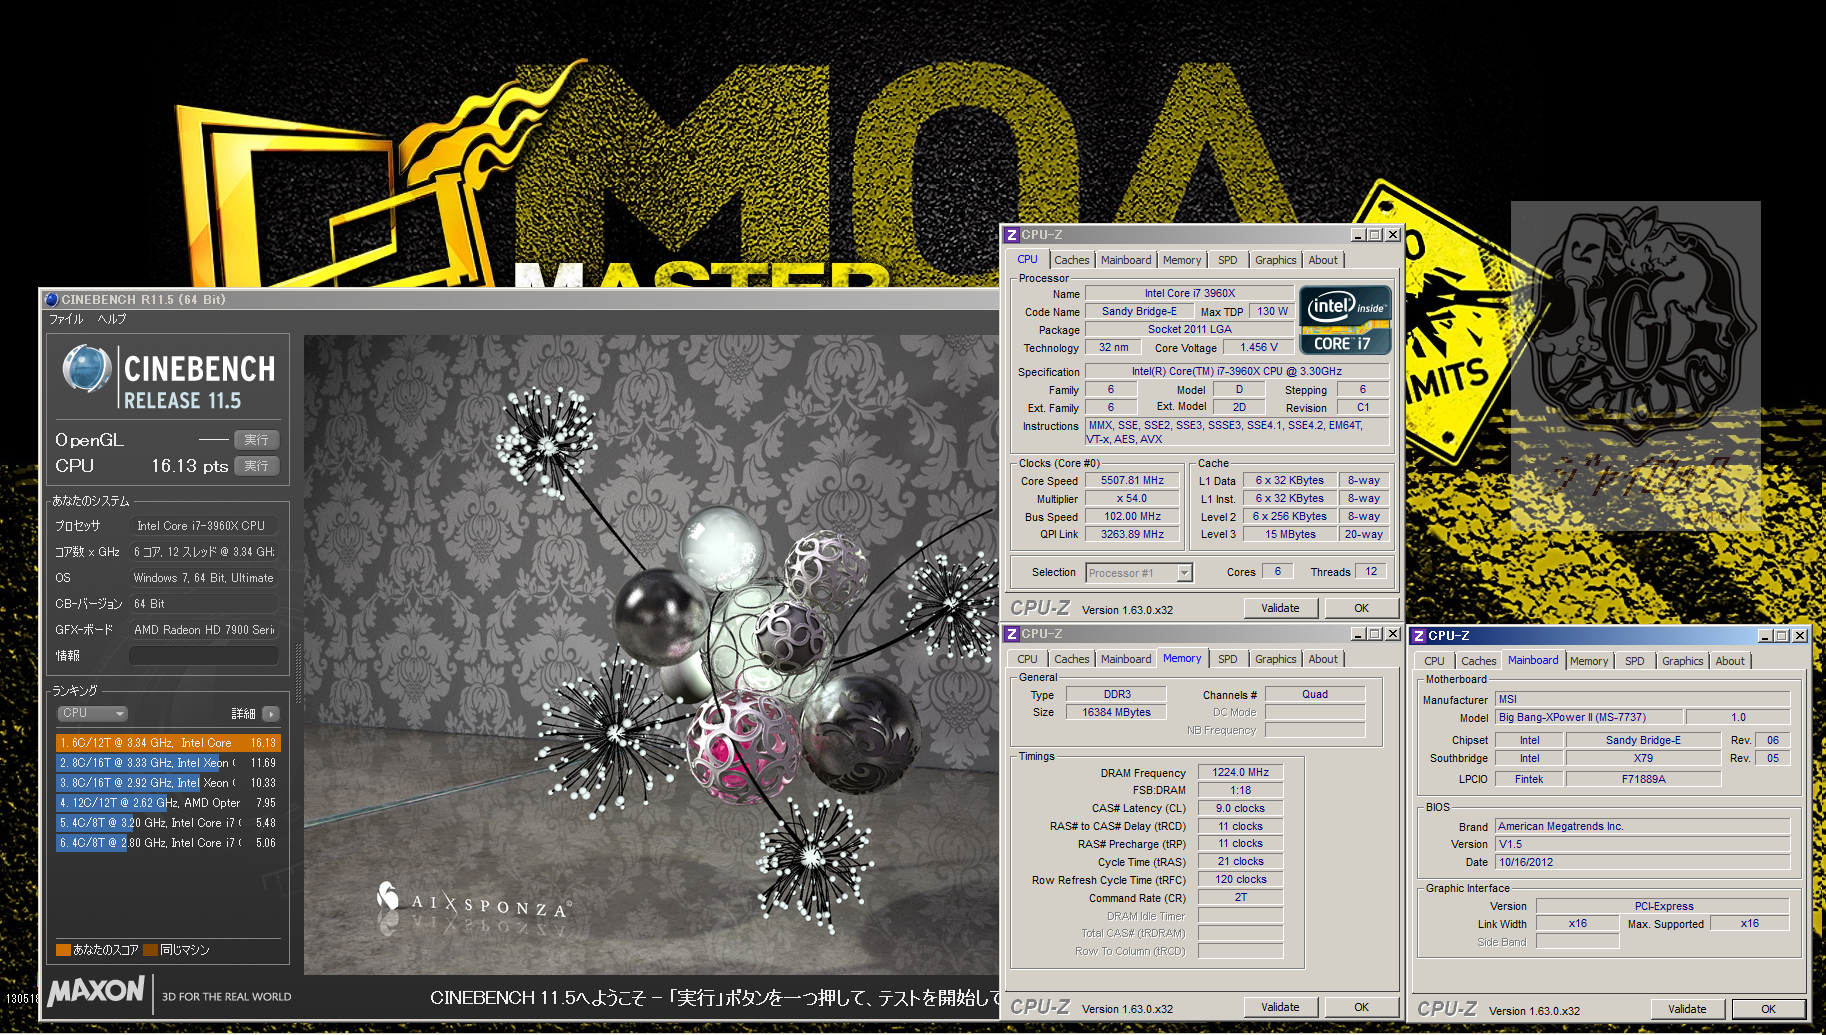Click the memory Size 16384 MBytes value

coord(1116,713)
